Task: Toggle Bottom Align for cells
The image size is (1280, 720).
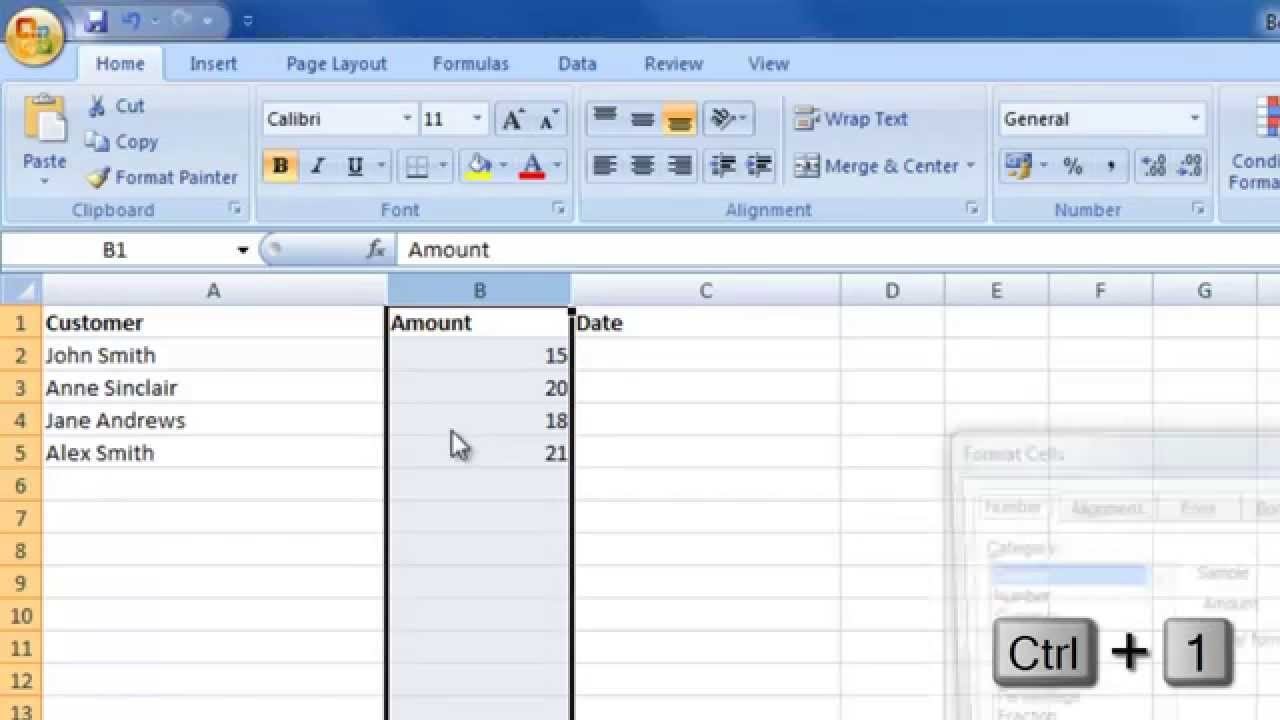Action: point(679,119)
